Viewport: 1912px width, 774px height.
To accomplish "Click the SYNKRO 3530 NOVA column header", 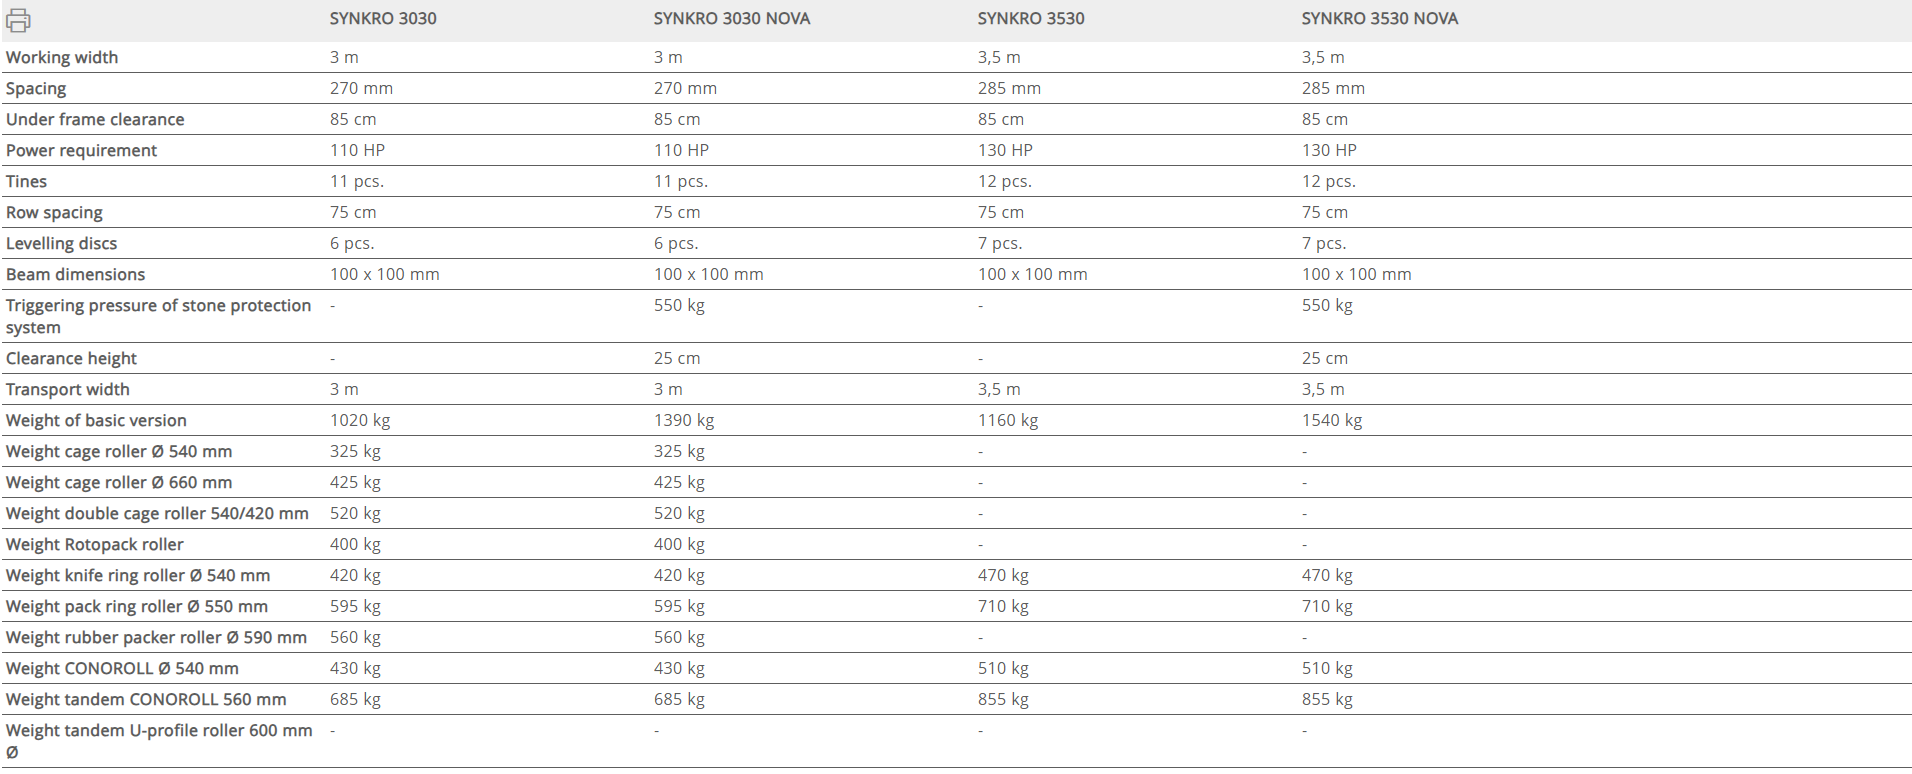I will pos(1379,18).
